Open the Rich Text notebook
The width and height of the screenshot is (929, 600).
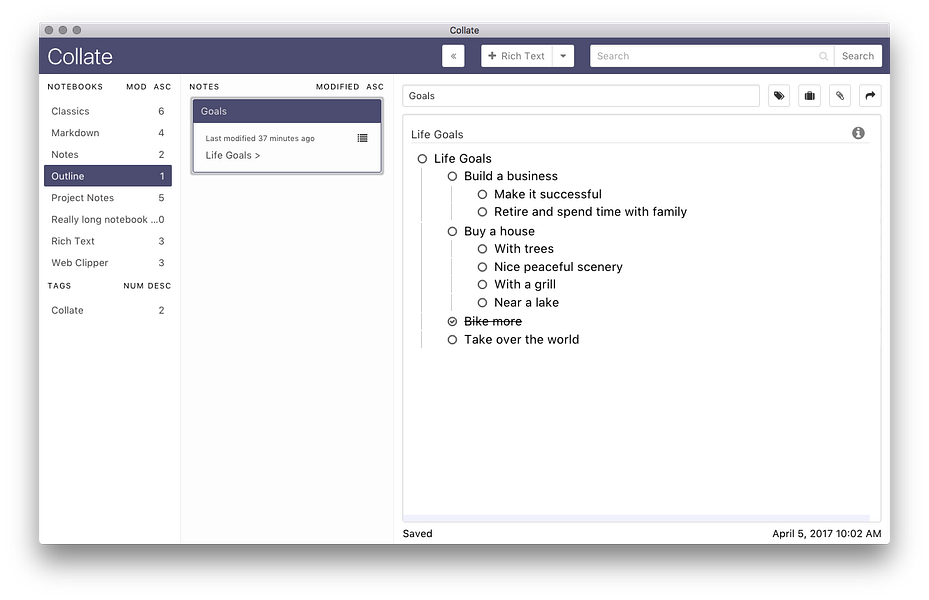(108, 241)
